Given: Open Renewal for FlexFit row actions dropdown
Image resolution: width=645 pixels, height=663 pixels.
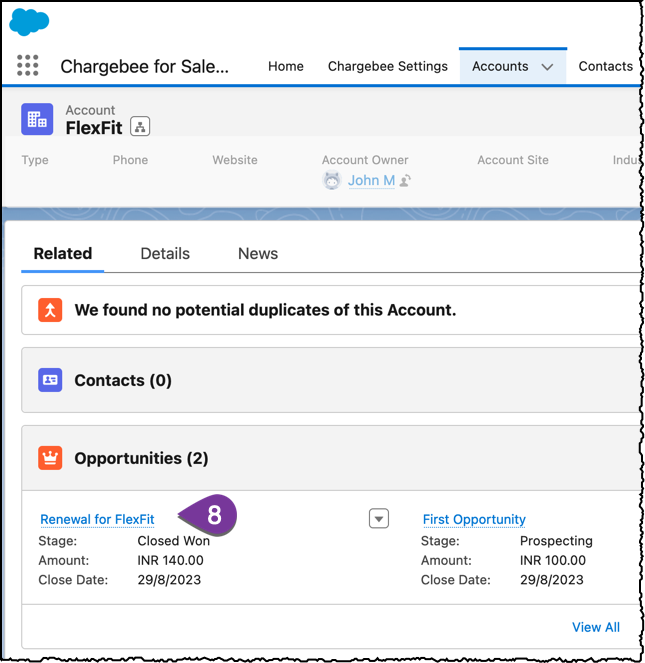Looking at the screenshot, I should tap(378, 518).
